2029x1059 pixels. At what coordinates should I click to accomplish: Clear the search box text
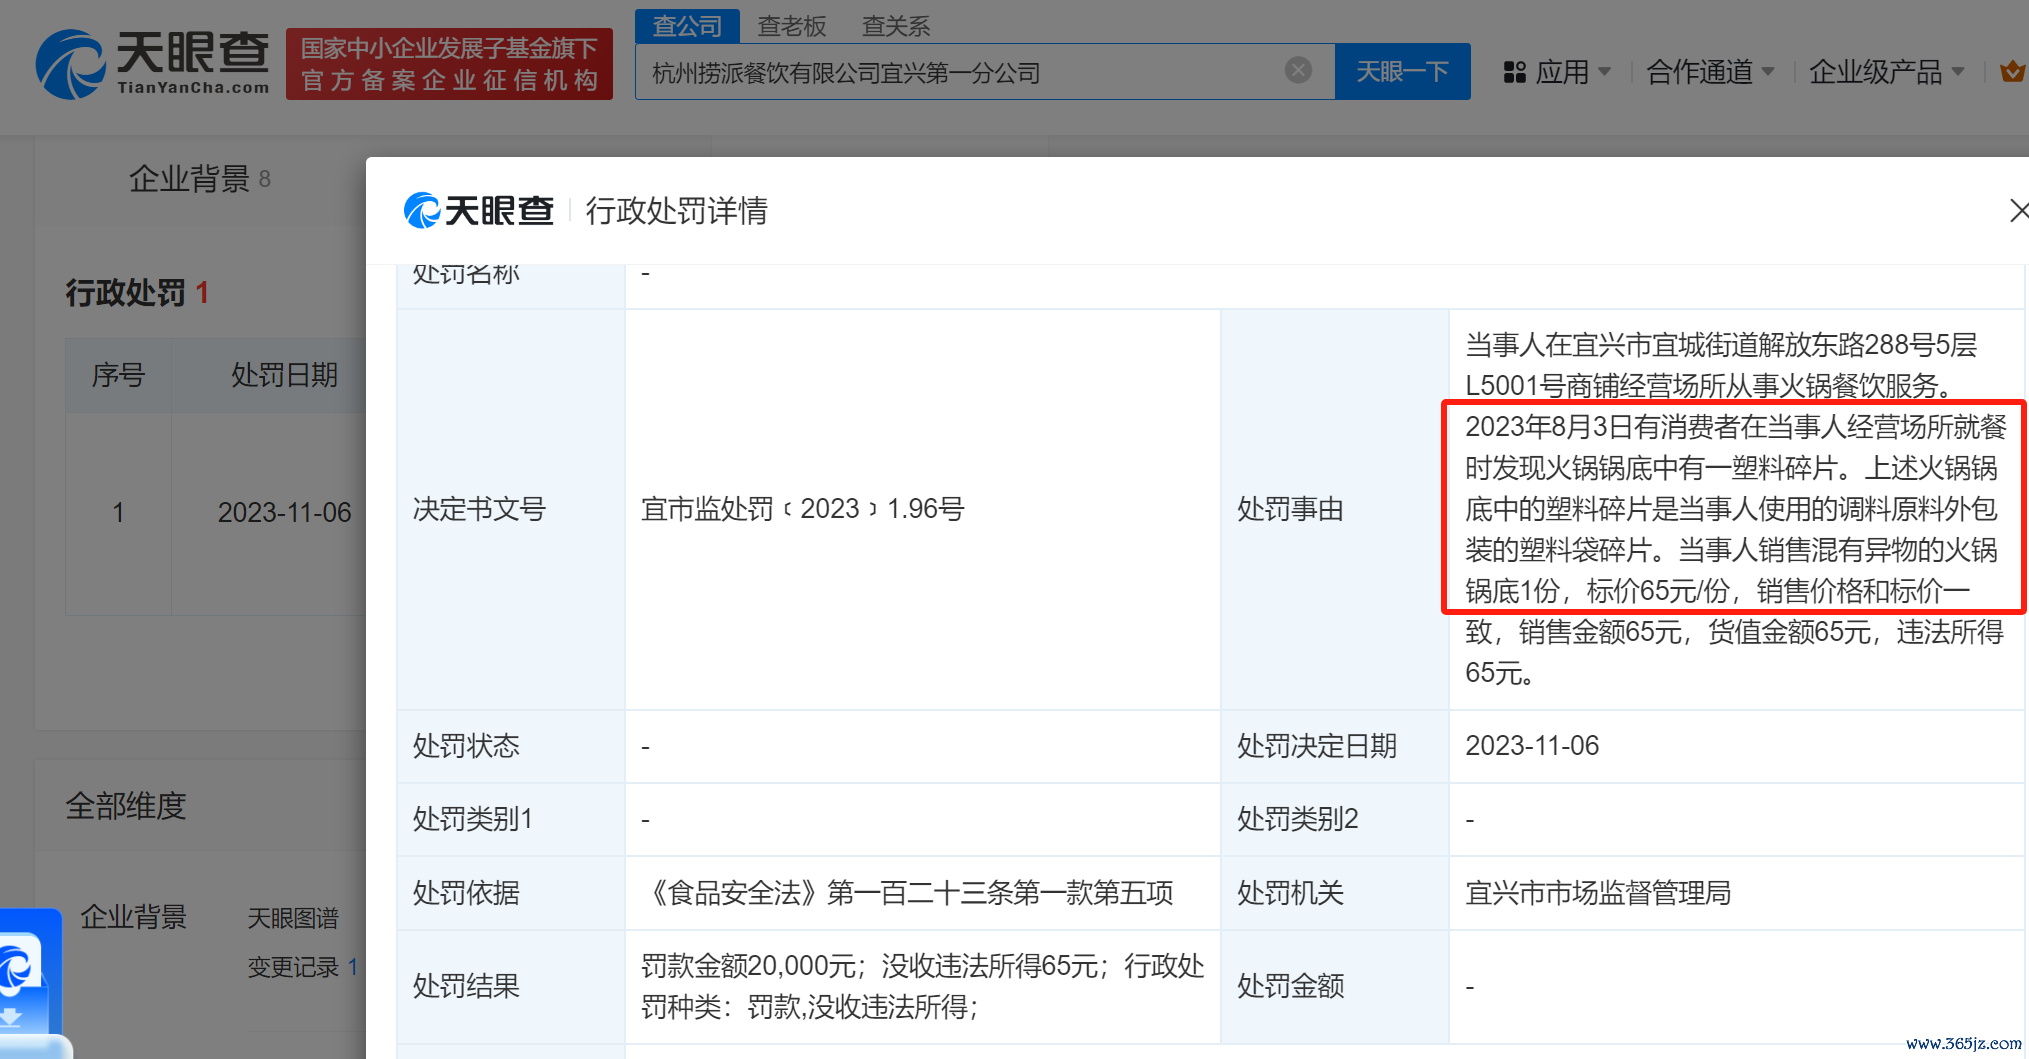tap(1298, 70)
